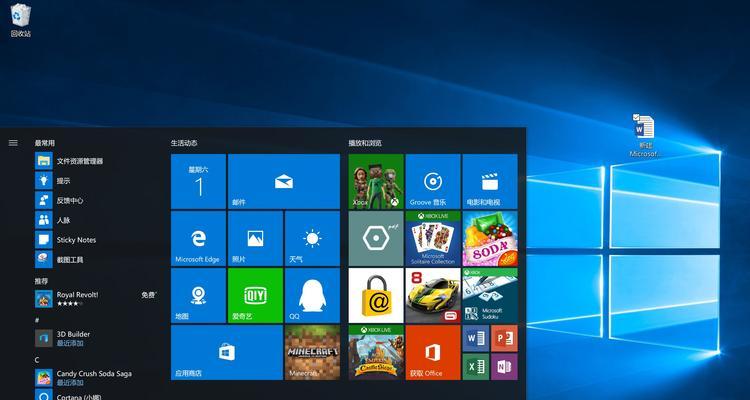Image resolution: width=750 pixels, height=400 pixels.
Task: Open the 天气 weather tile
Action: click(312, 238)
